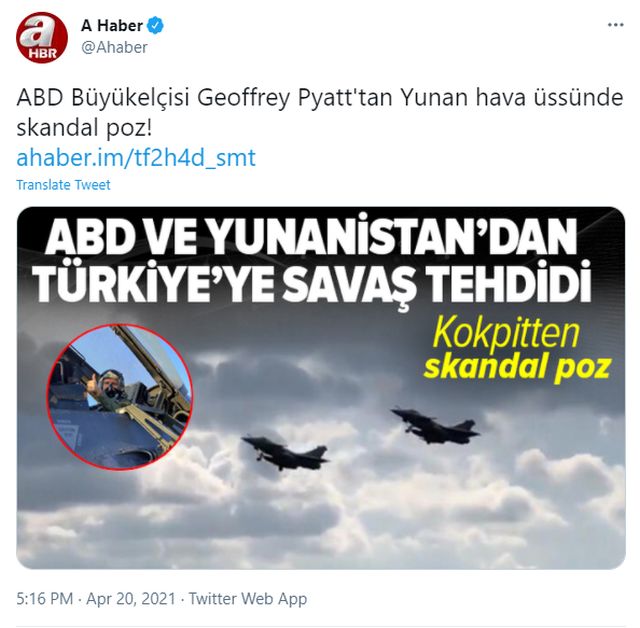Screen dimensions: 640x628
Task: Follow the ahaber.im/tf2h4d_smt link
Action: pyautogui.click(x=136, y=158)
